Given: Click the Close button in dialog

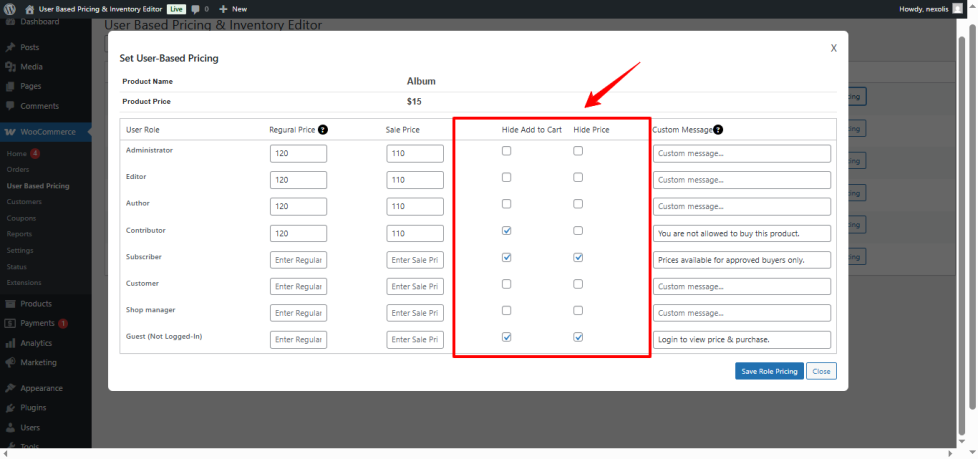Looking at the screenshot, I should [821, 371].
